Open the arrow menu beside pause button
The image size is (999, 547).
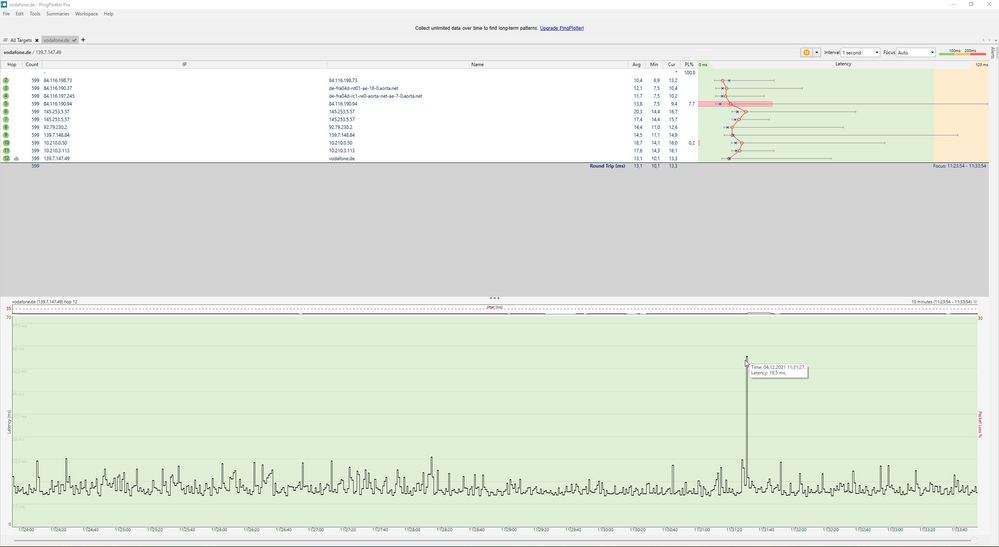pos(817,52)
